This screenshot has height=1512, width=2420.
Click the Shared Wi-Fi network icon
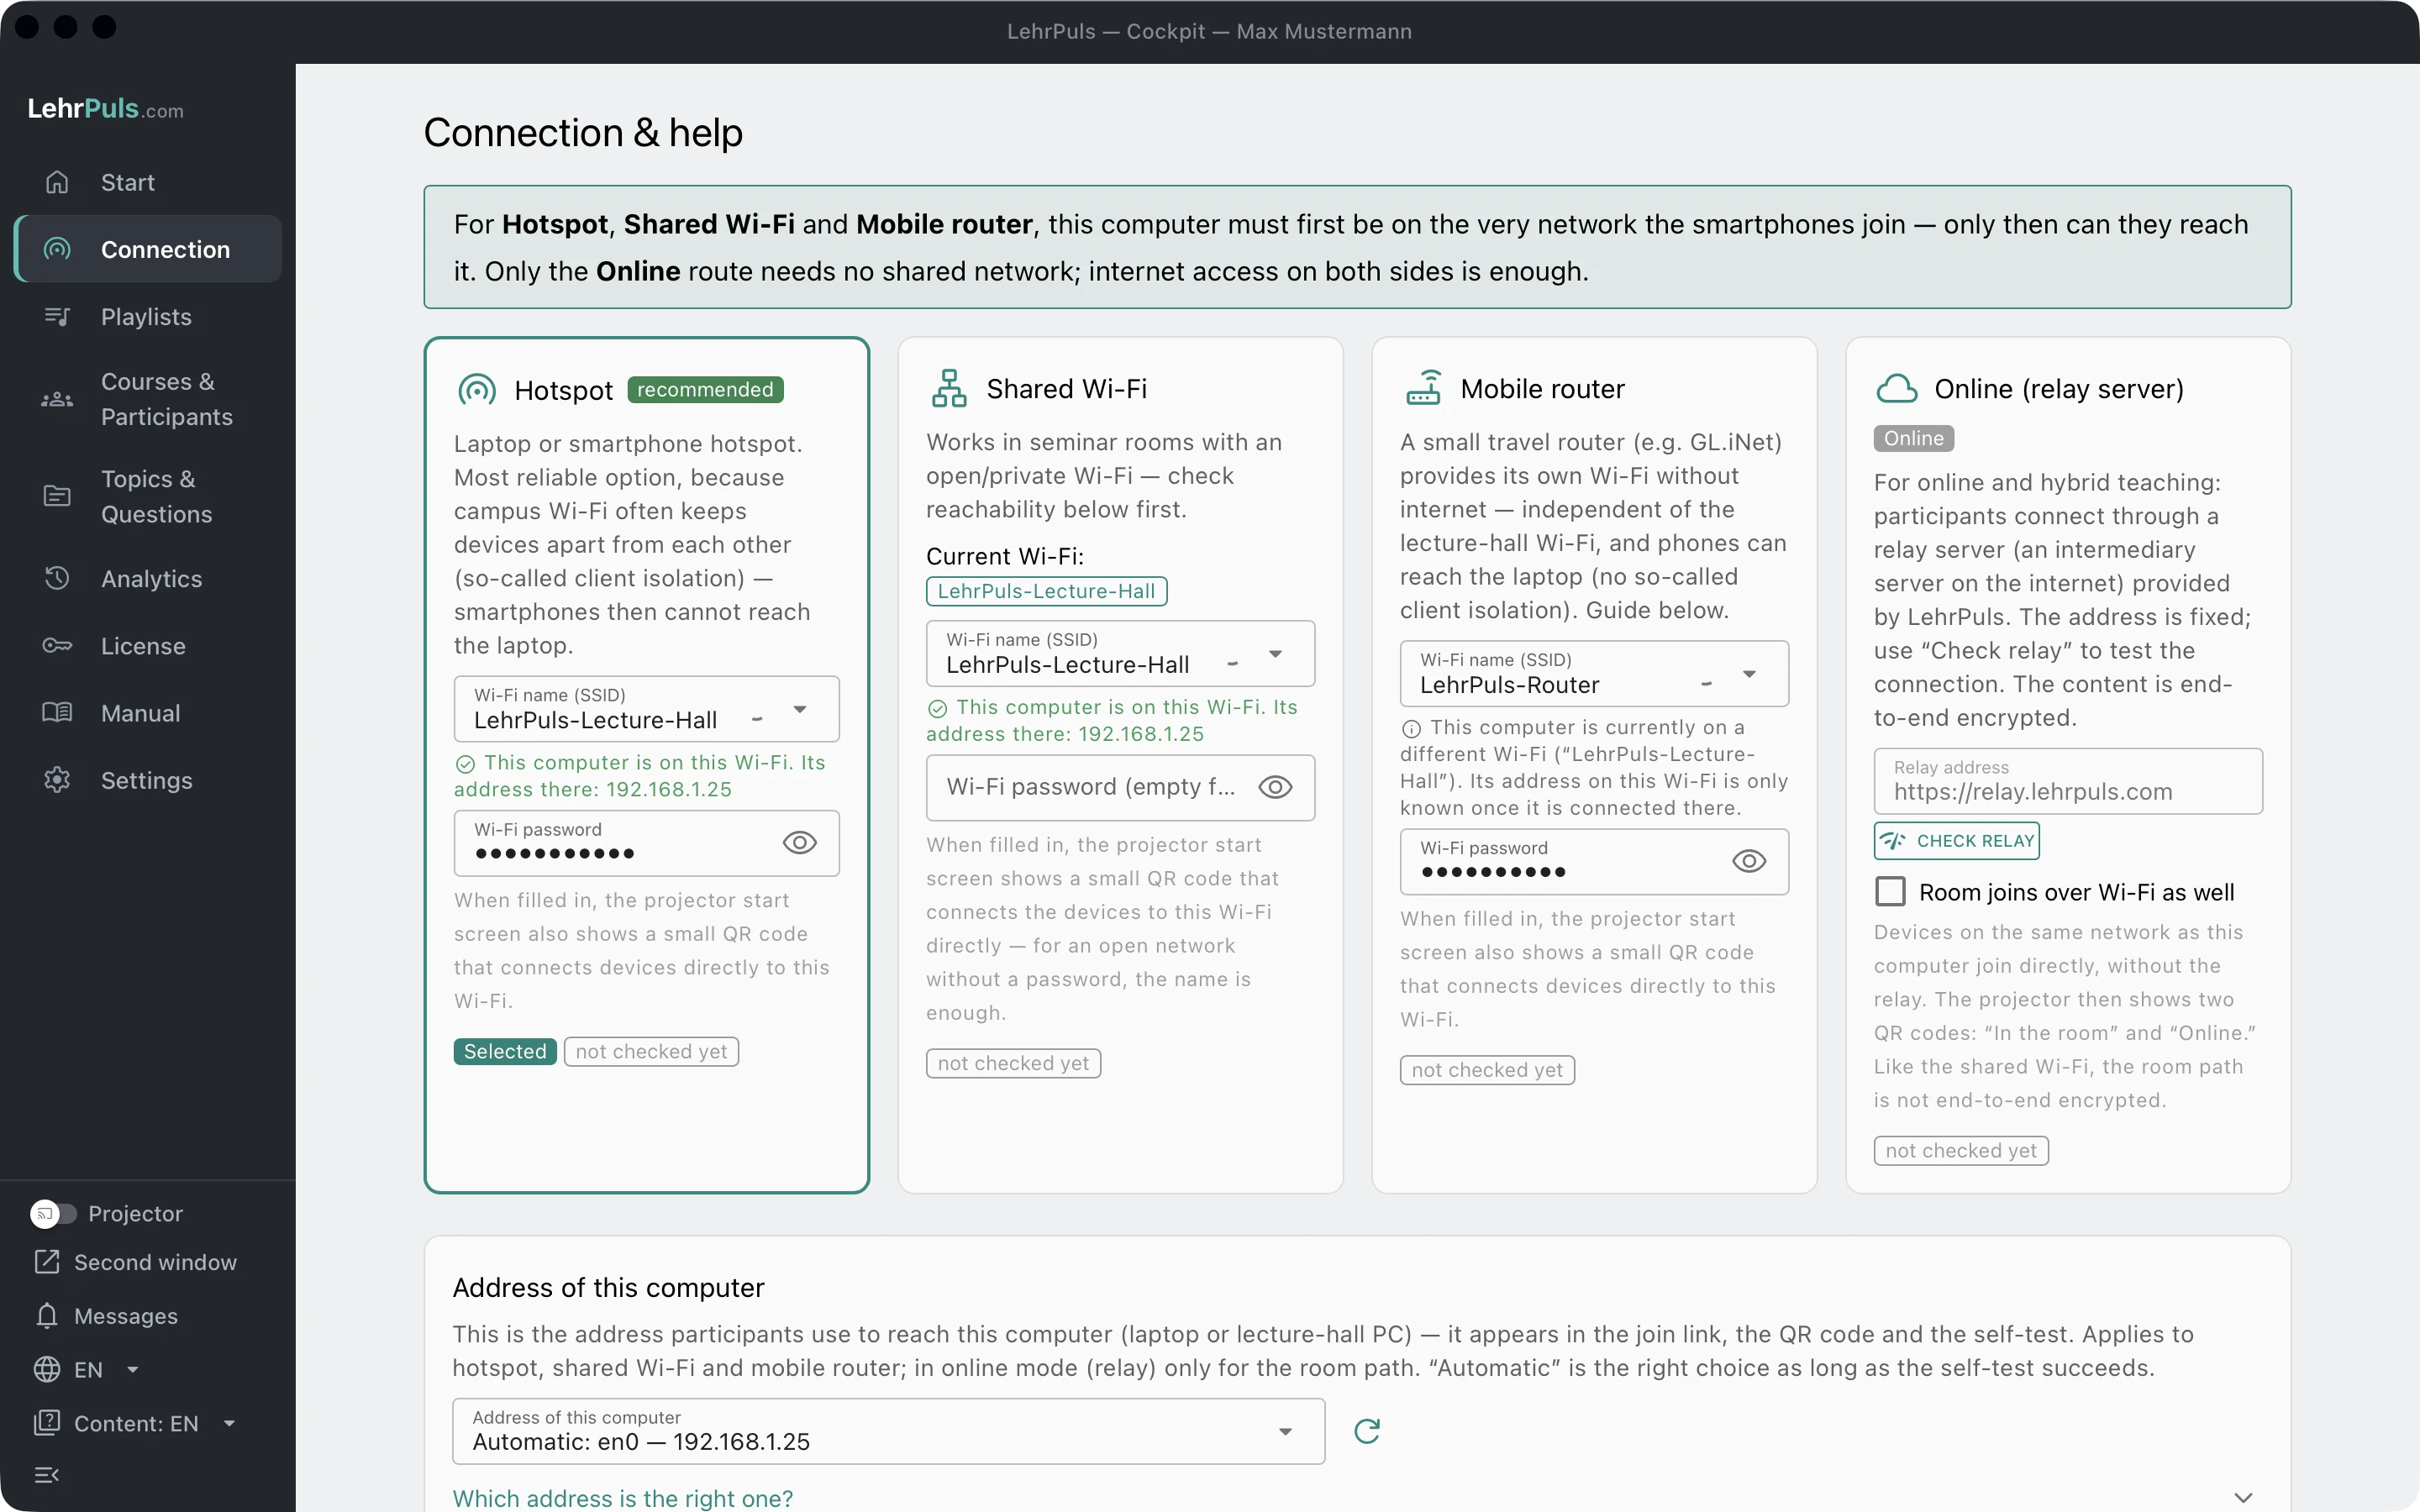(949, 388)
